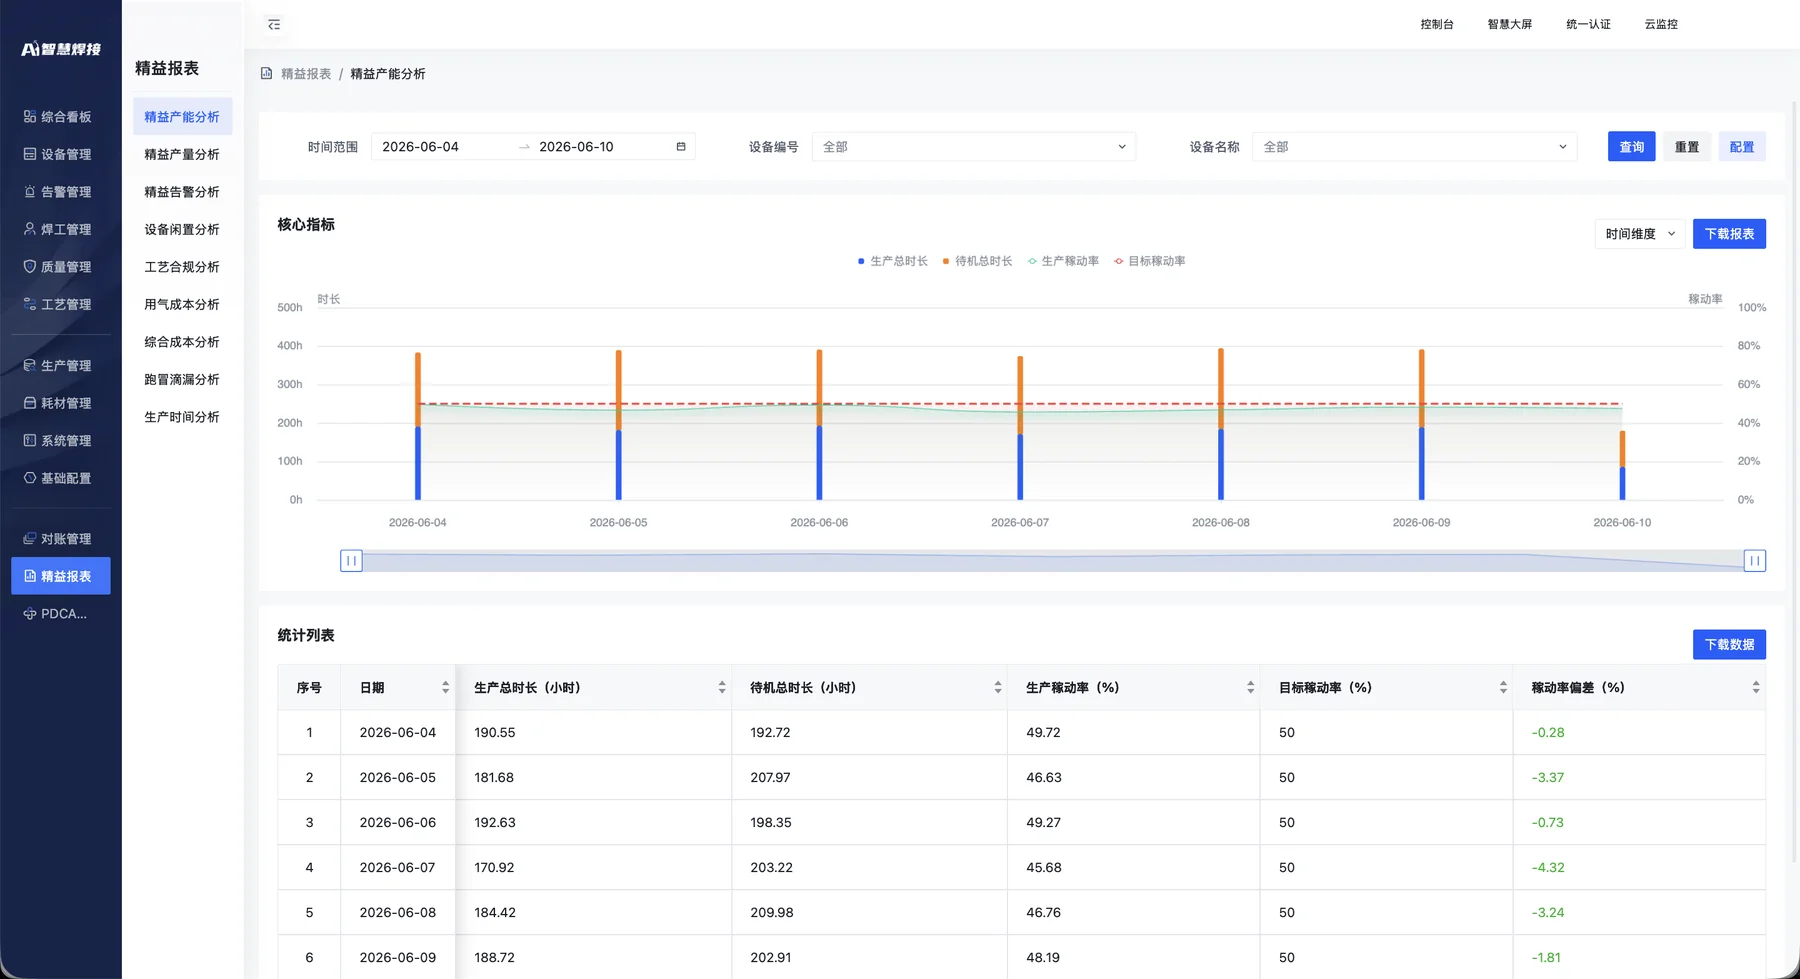Toggle 待机总时长 legend series

tap(977, 261)
